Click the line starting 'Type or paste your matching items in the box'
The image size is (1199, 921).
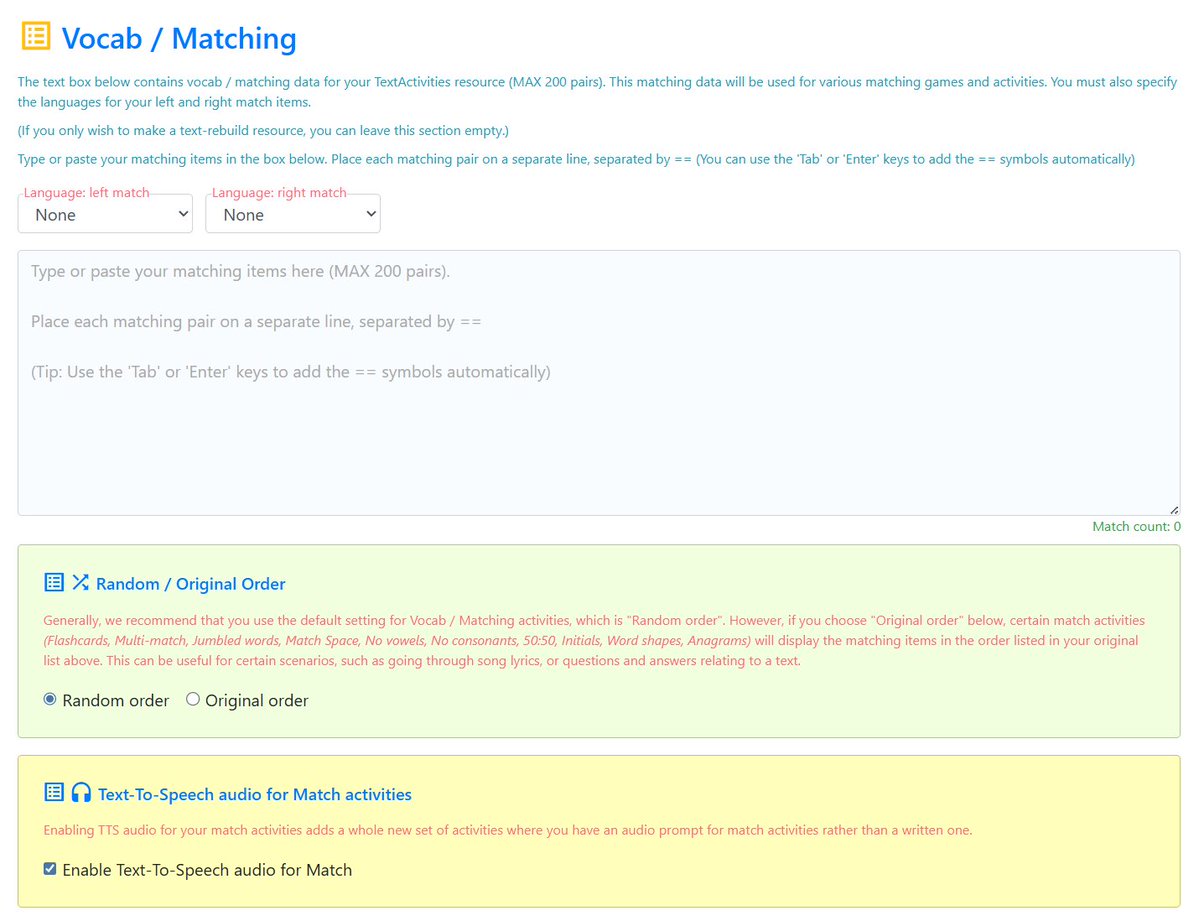point(576,159)
